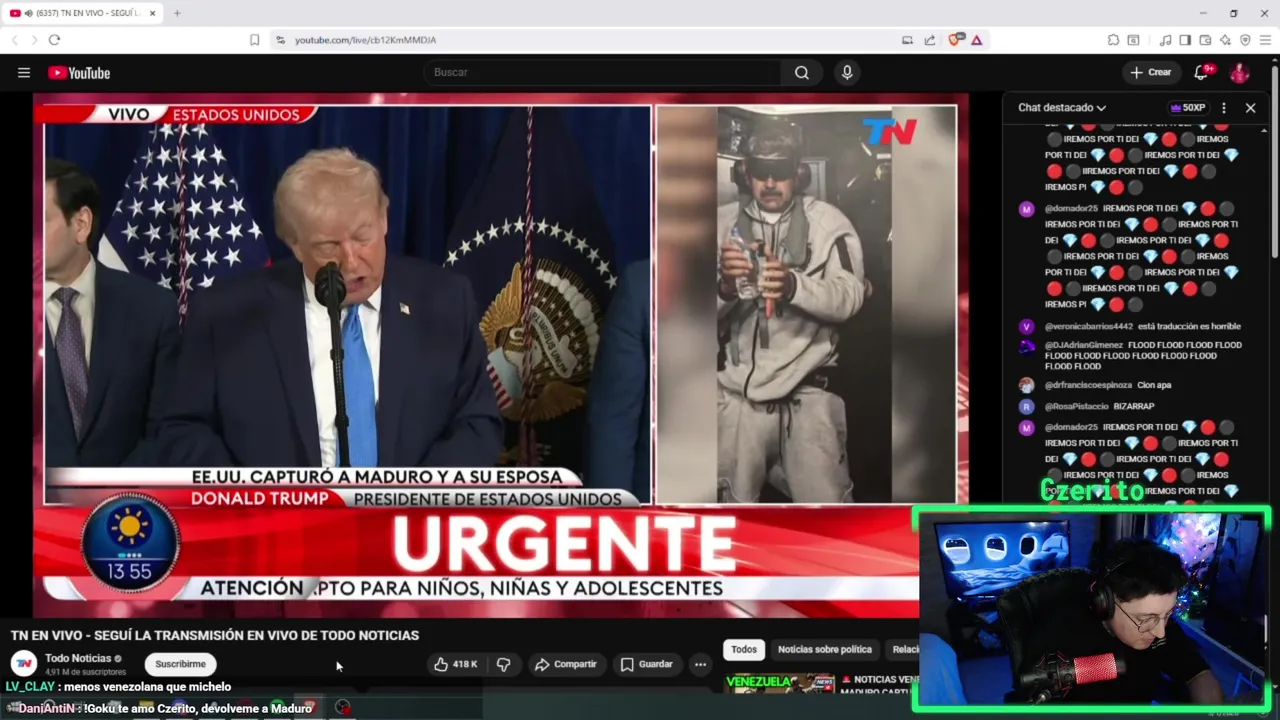This screenshot has height=720, width=1280.
Task: Click the NOTICIAS VENEZUELA recommended video title
Action: tap(880, 685)
